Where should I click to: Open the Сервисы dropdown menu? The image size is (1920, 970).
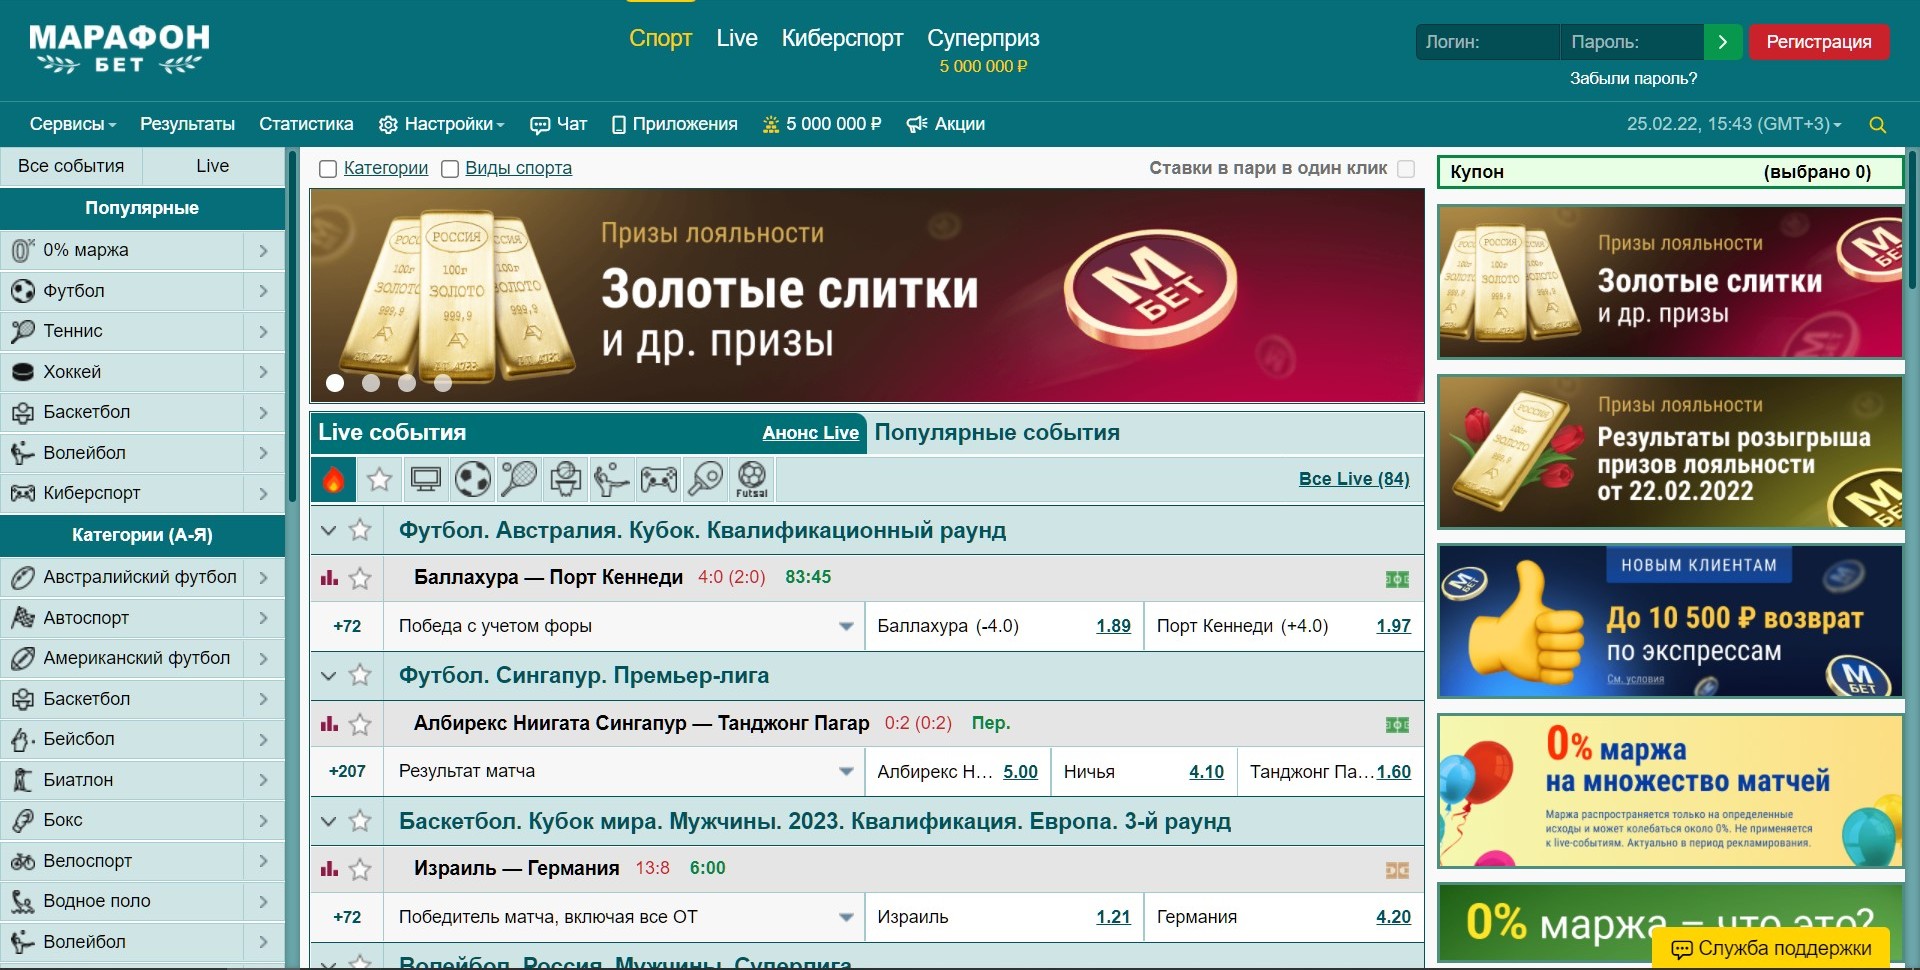coord(73,124)
